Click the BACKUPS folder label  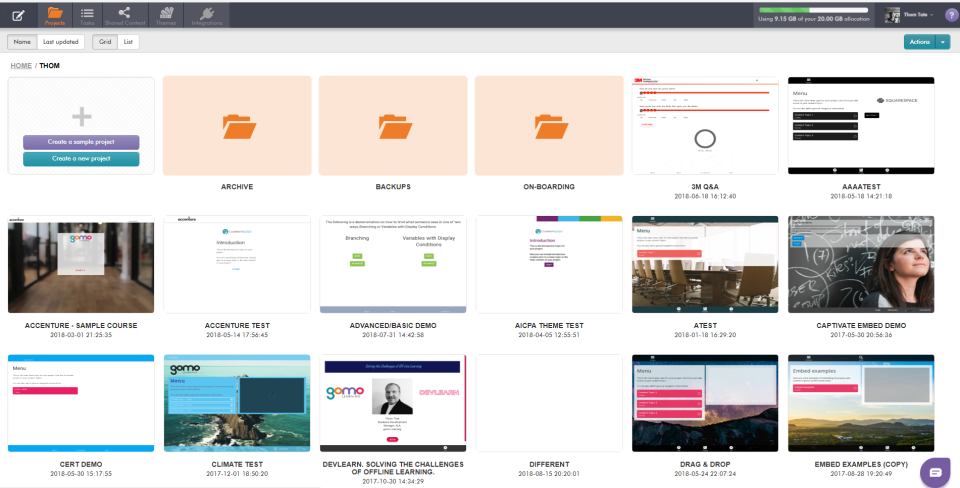pyautogui.click(x=393, y=187)
